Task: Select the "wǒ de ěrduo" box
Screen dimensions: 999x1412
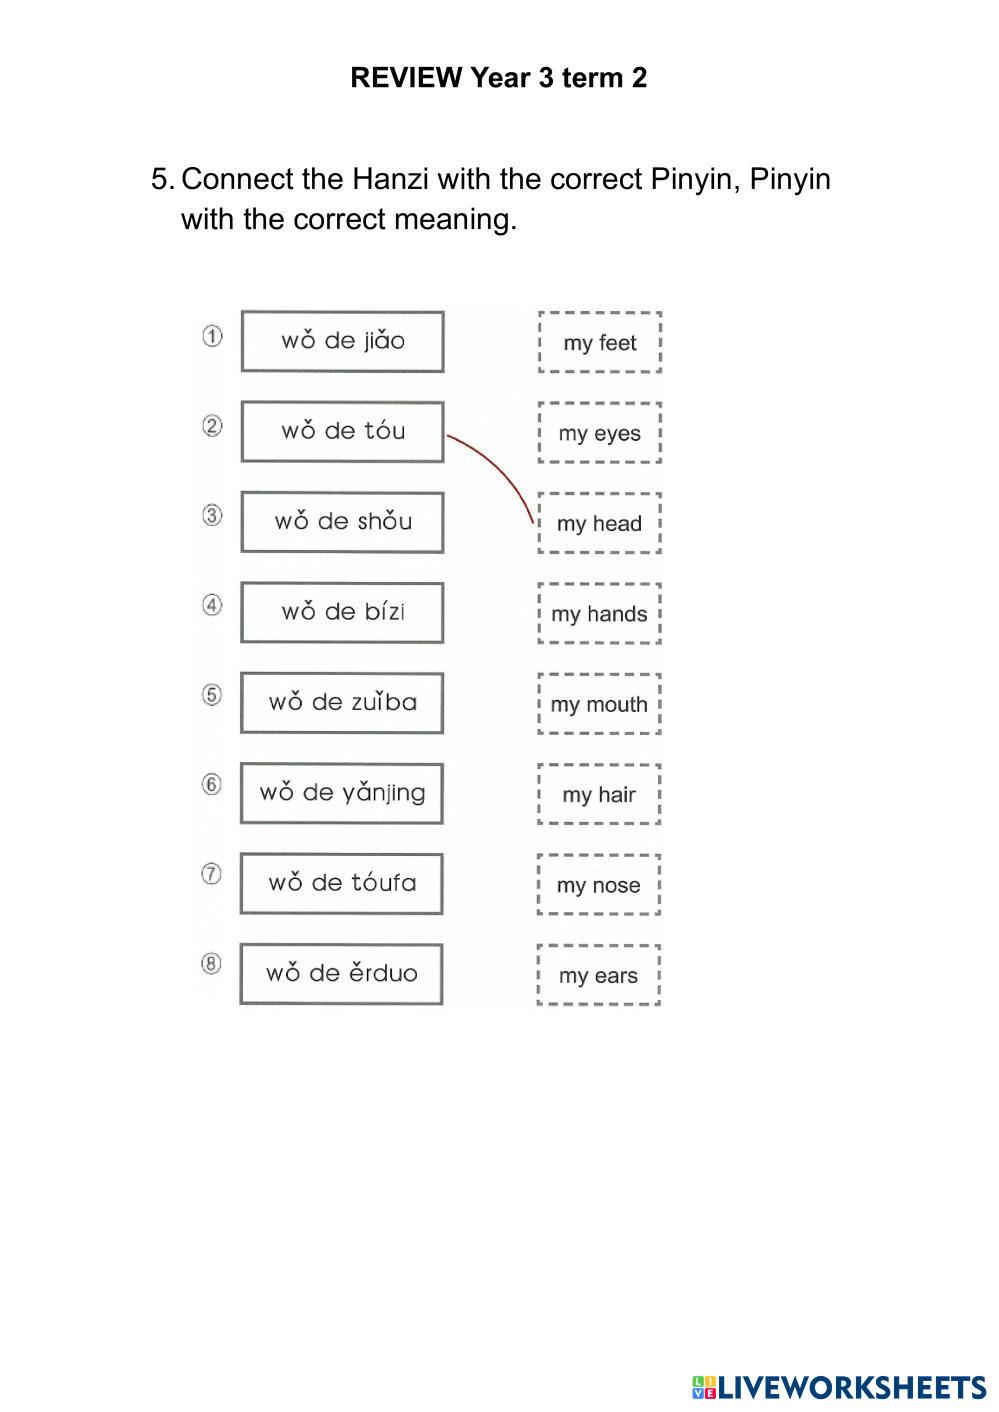Action: point(342,973)
